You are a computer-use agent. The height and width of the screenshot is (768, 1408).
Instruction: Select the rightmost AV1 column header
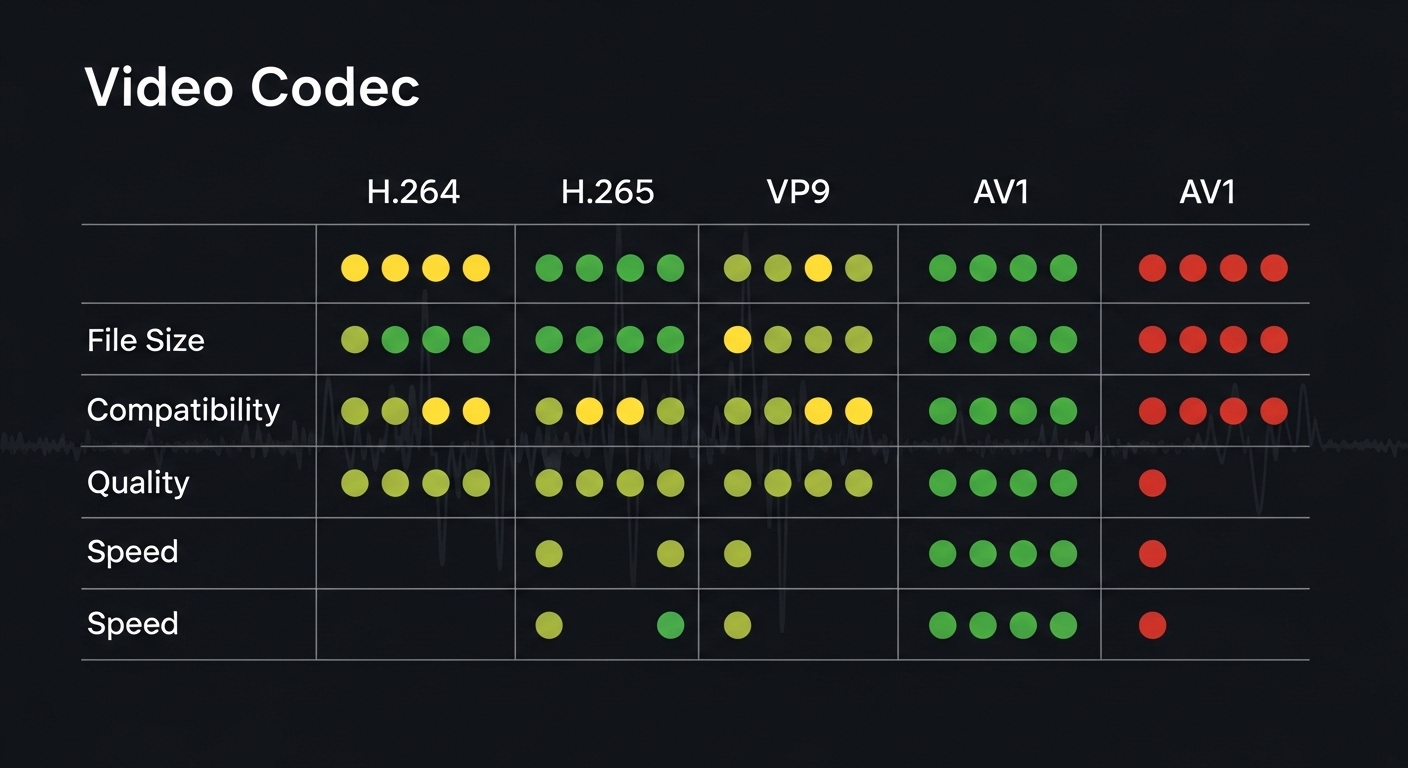1207,192
